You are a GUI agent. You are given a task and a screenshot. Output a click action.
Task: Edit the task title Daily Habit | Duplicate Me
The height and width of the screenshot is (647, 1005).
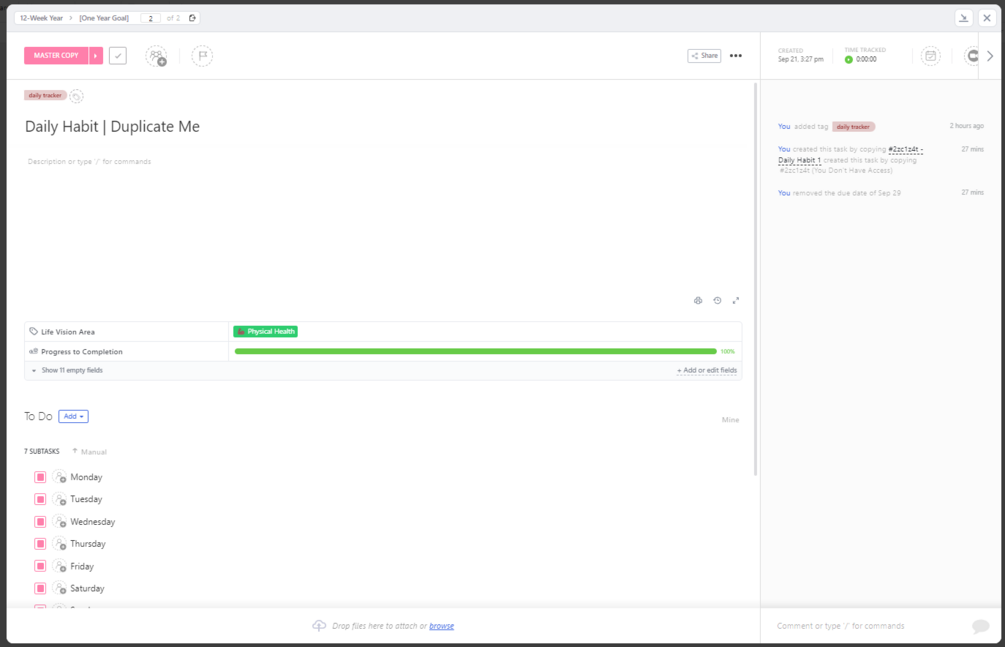coord(112,126)
